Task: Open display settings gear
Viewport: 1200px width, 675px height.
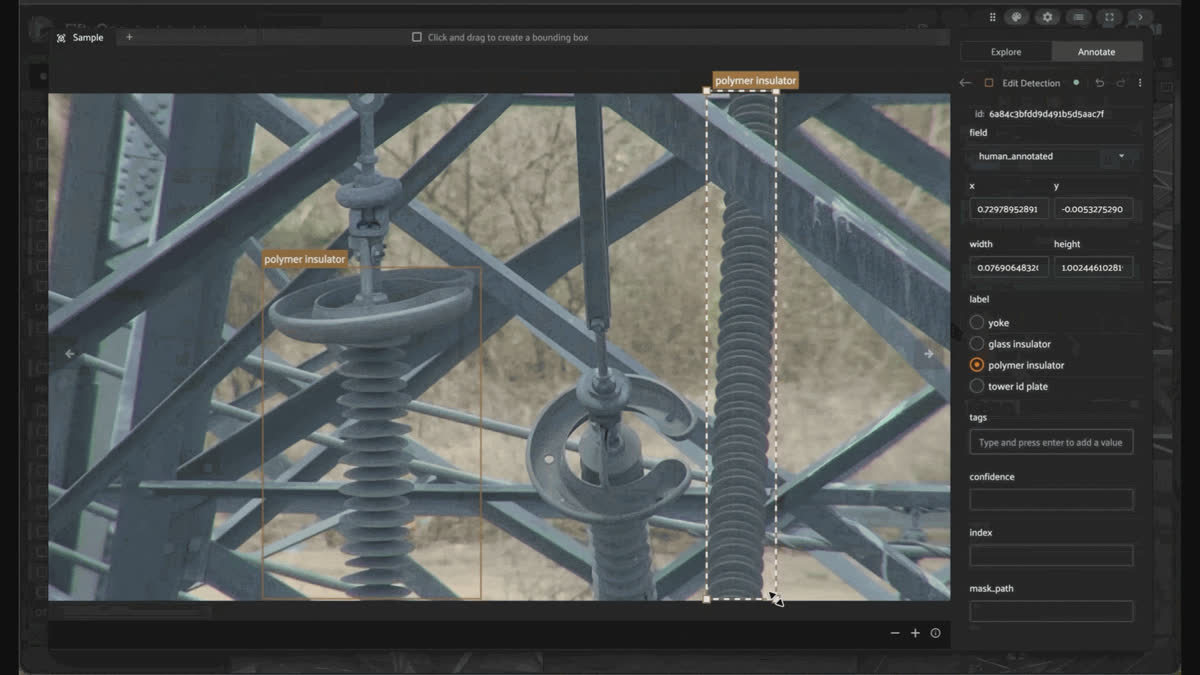Action: [1047, 17]
